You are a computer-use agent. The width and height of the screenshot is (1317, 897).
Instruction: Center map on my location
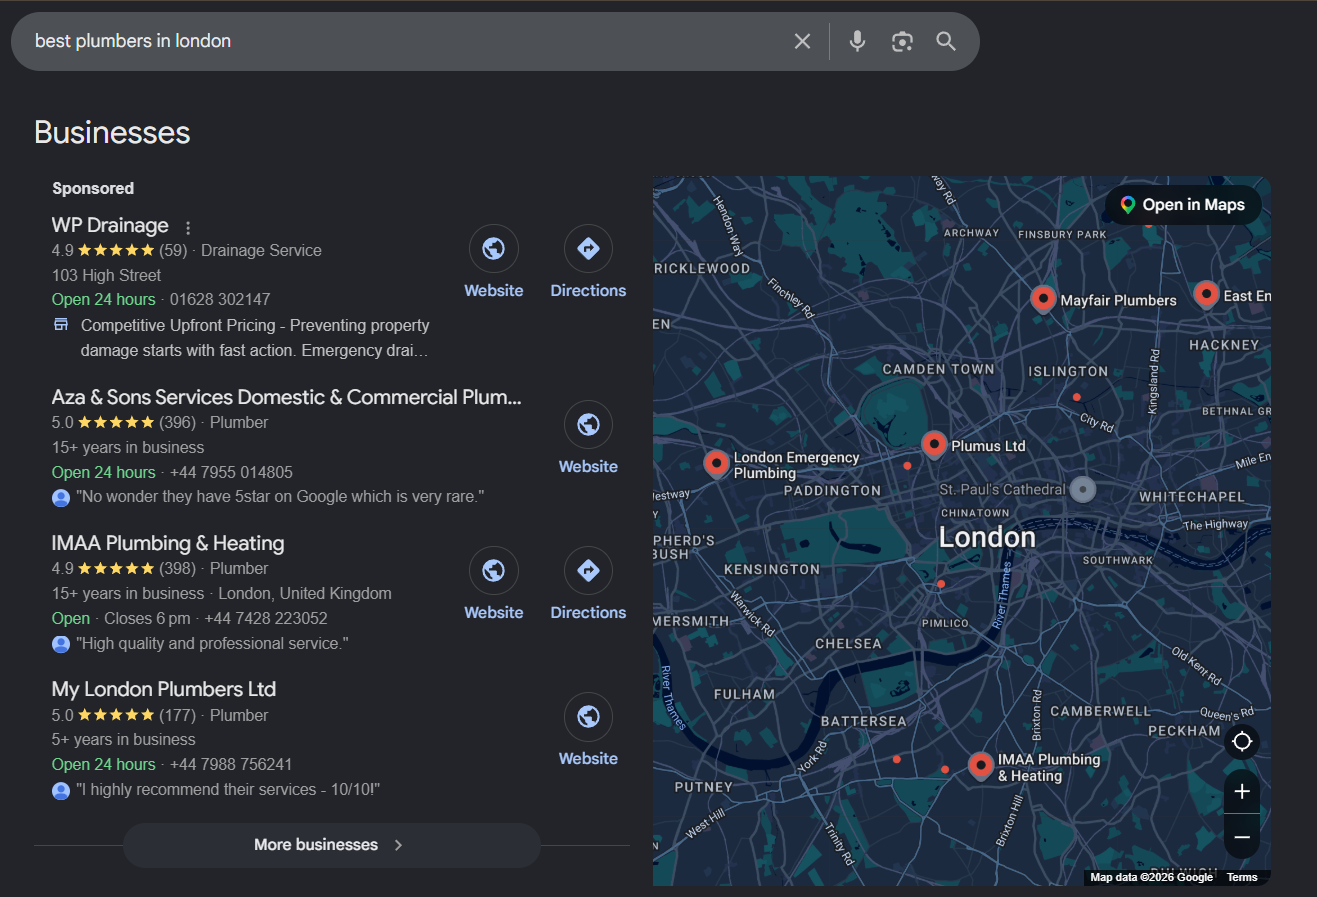[x=1242, y=741]
